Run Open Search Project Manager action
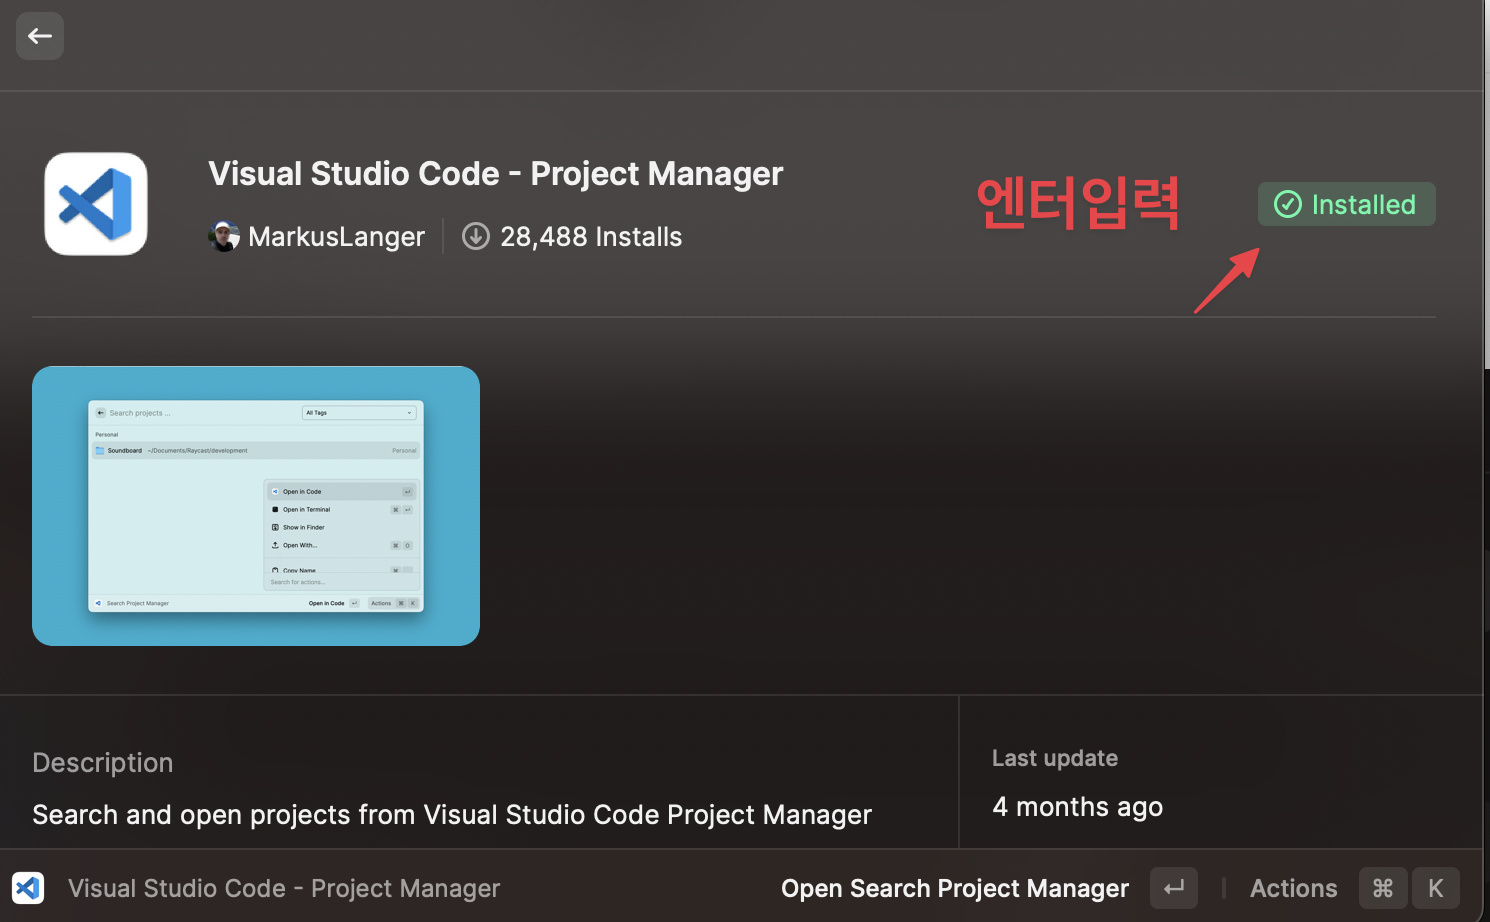 [x=955, y=888]
